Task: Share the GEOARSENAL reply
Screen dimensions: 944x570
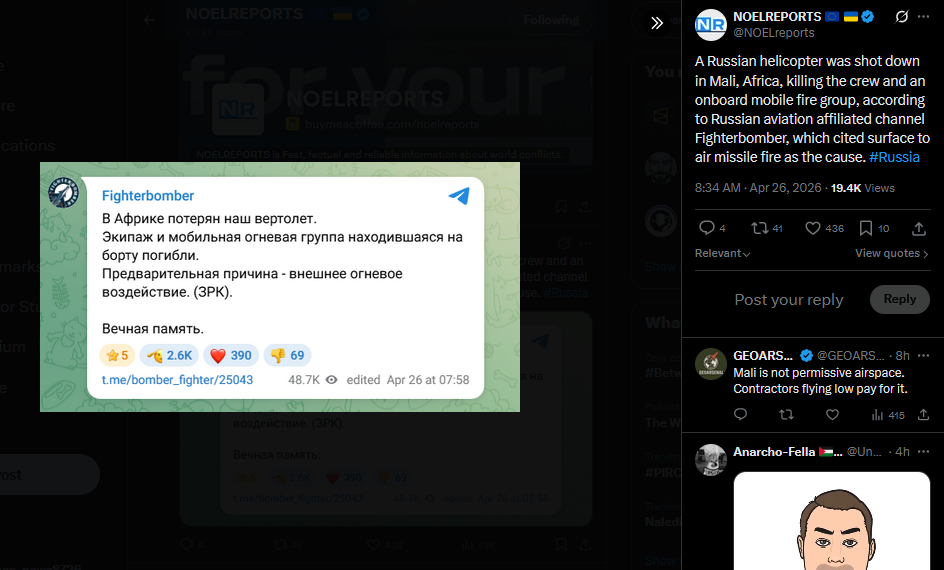Action: [x=924, y=415]
